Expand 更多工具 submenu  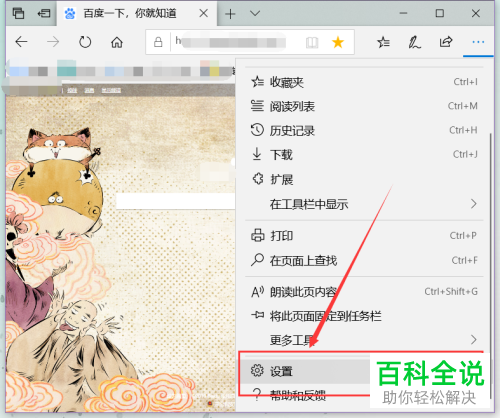click(x=364, y=340)
